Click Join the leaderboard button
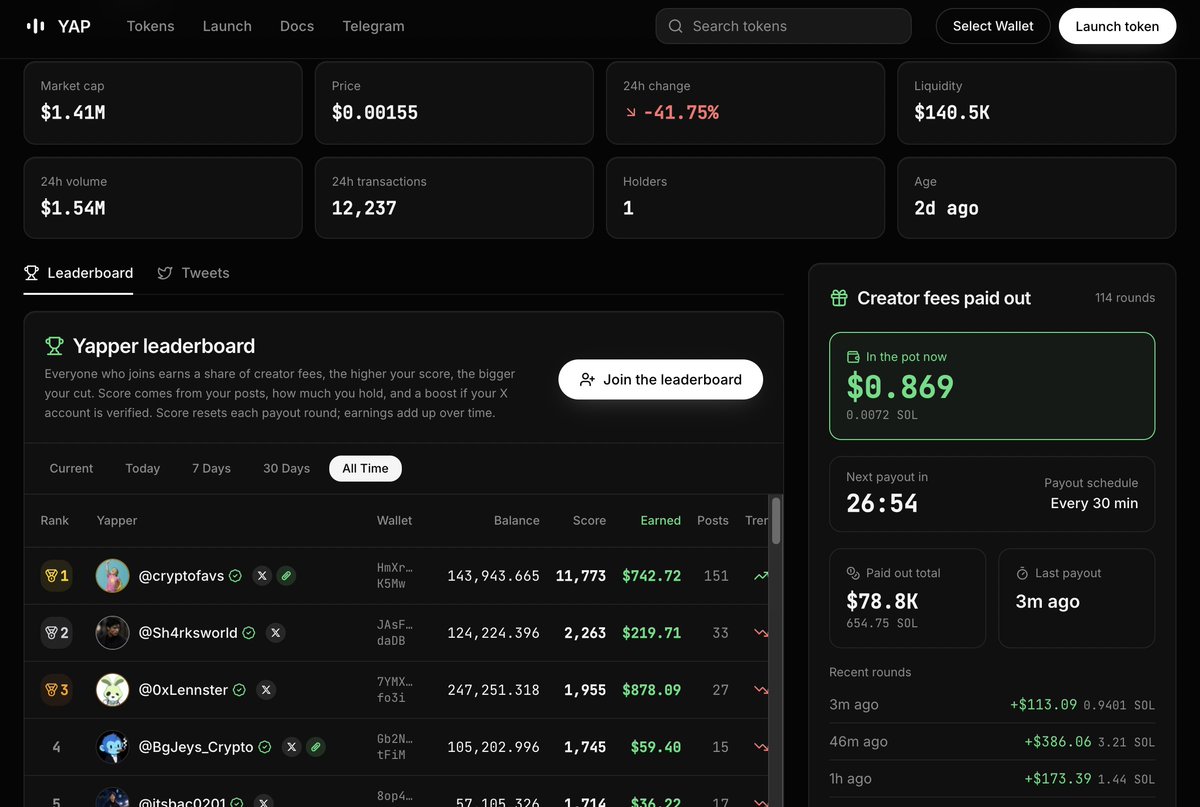Screen dimensions: 1200x807 (660, 380)
